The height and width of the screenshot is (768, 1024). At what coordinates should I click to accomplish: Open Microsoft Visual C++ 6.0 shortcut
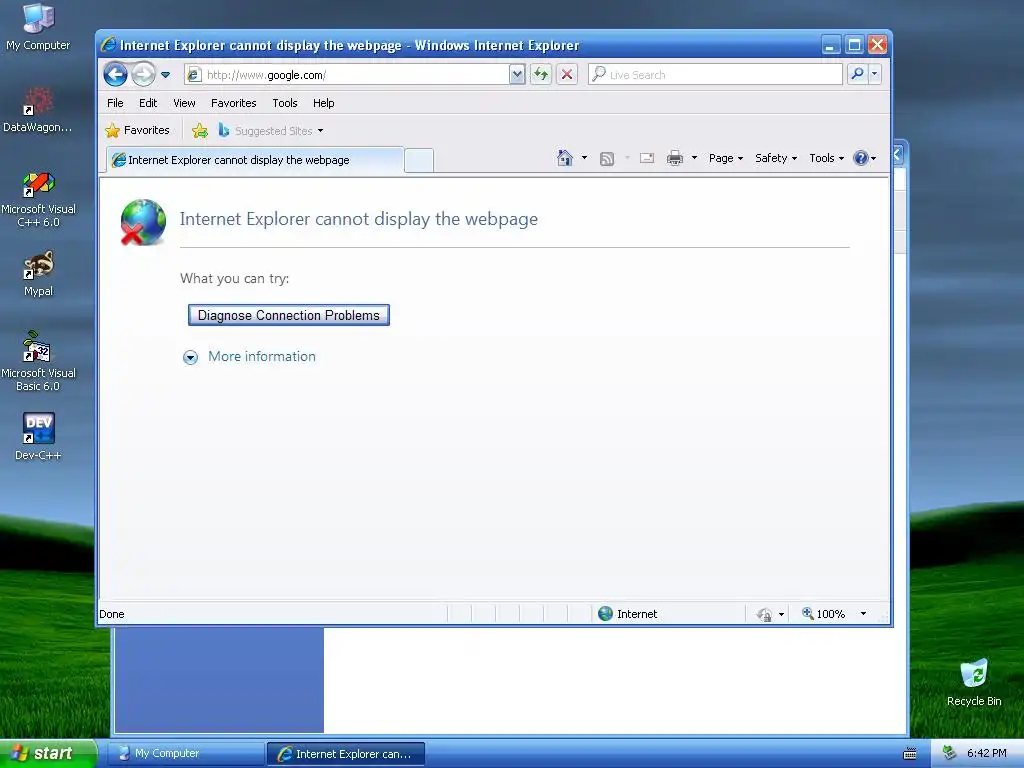[38, 199]
